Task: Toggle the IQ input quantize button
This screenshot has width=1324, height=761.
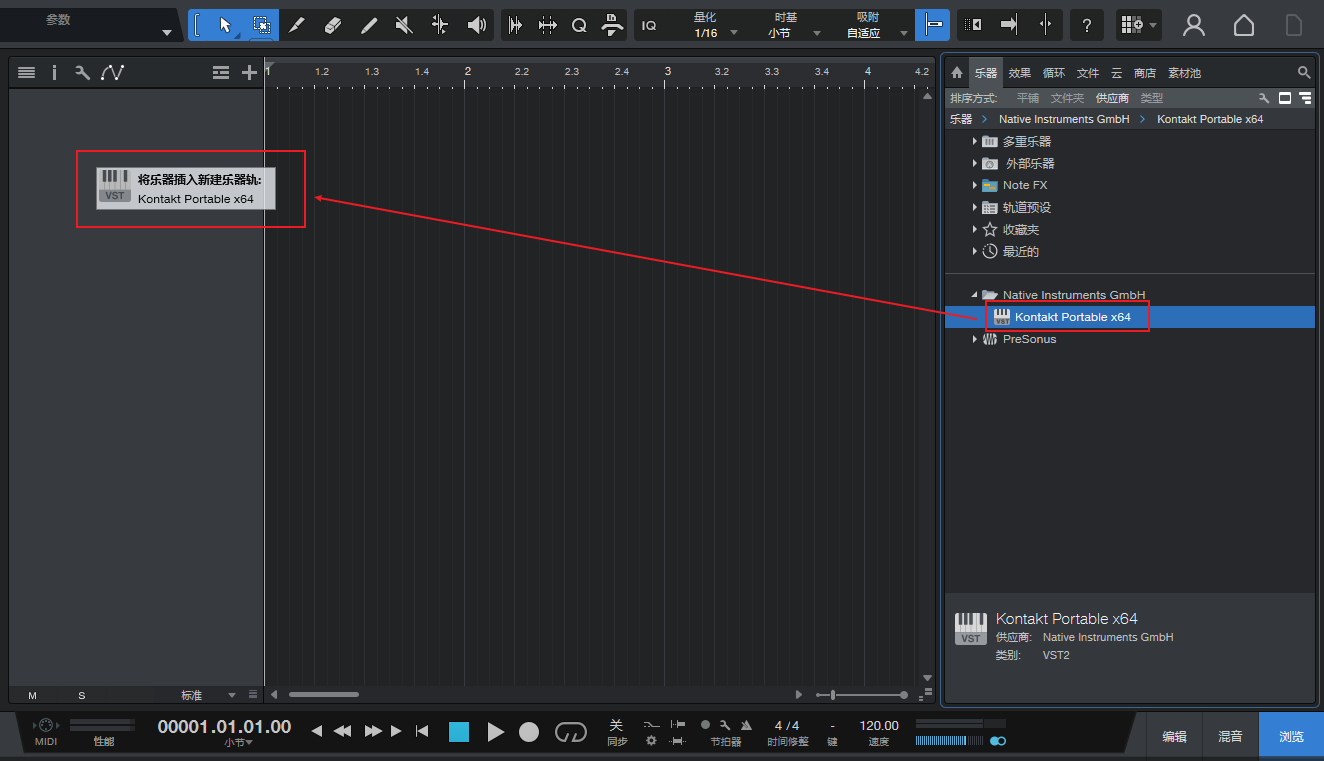Action: (x=650, y=25)
